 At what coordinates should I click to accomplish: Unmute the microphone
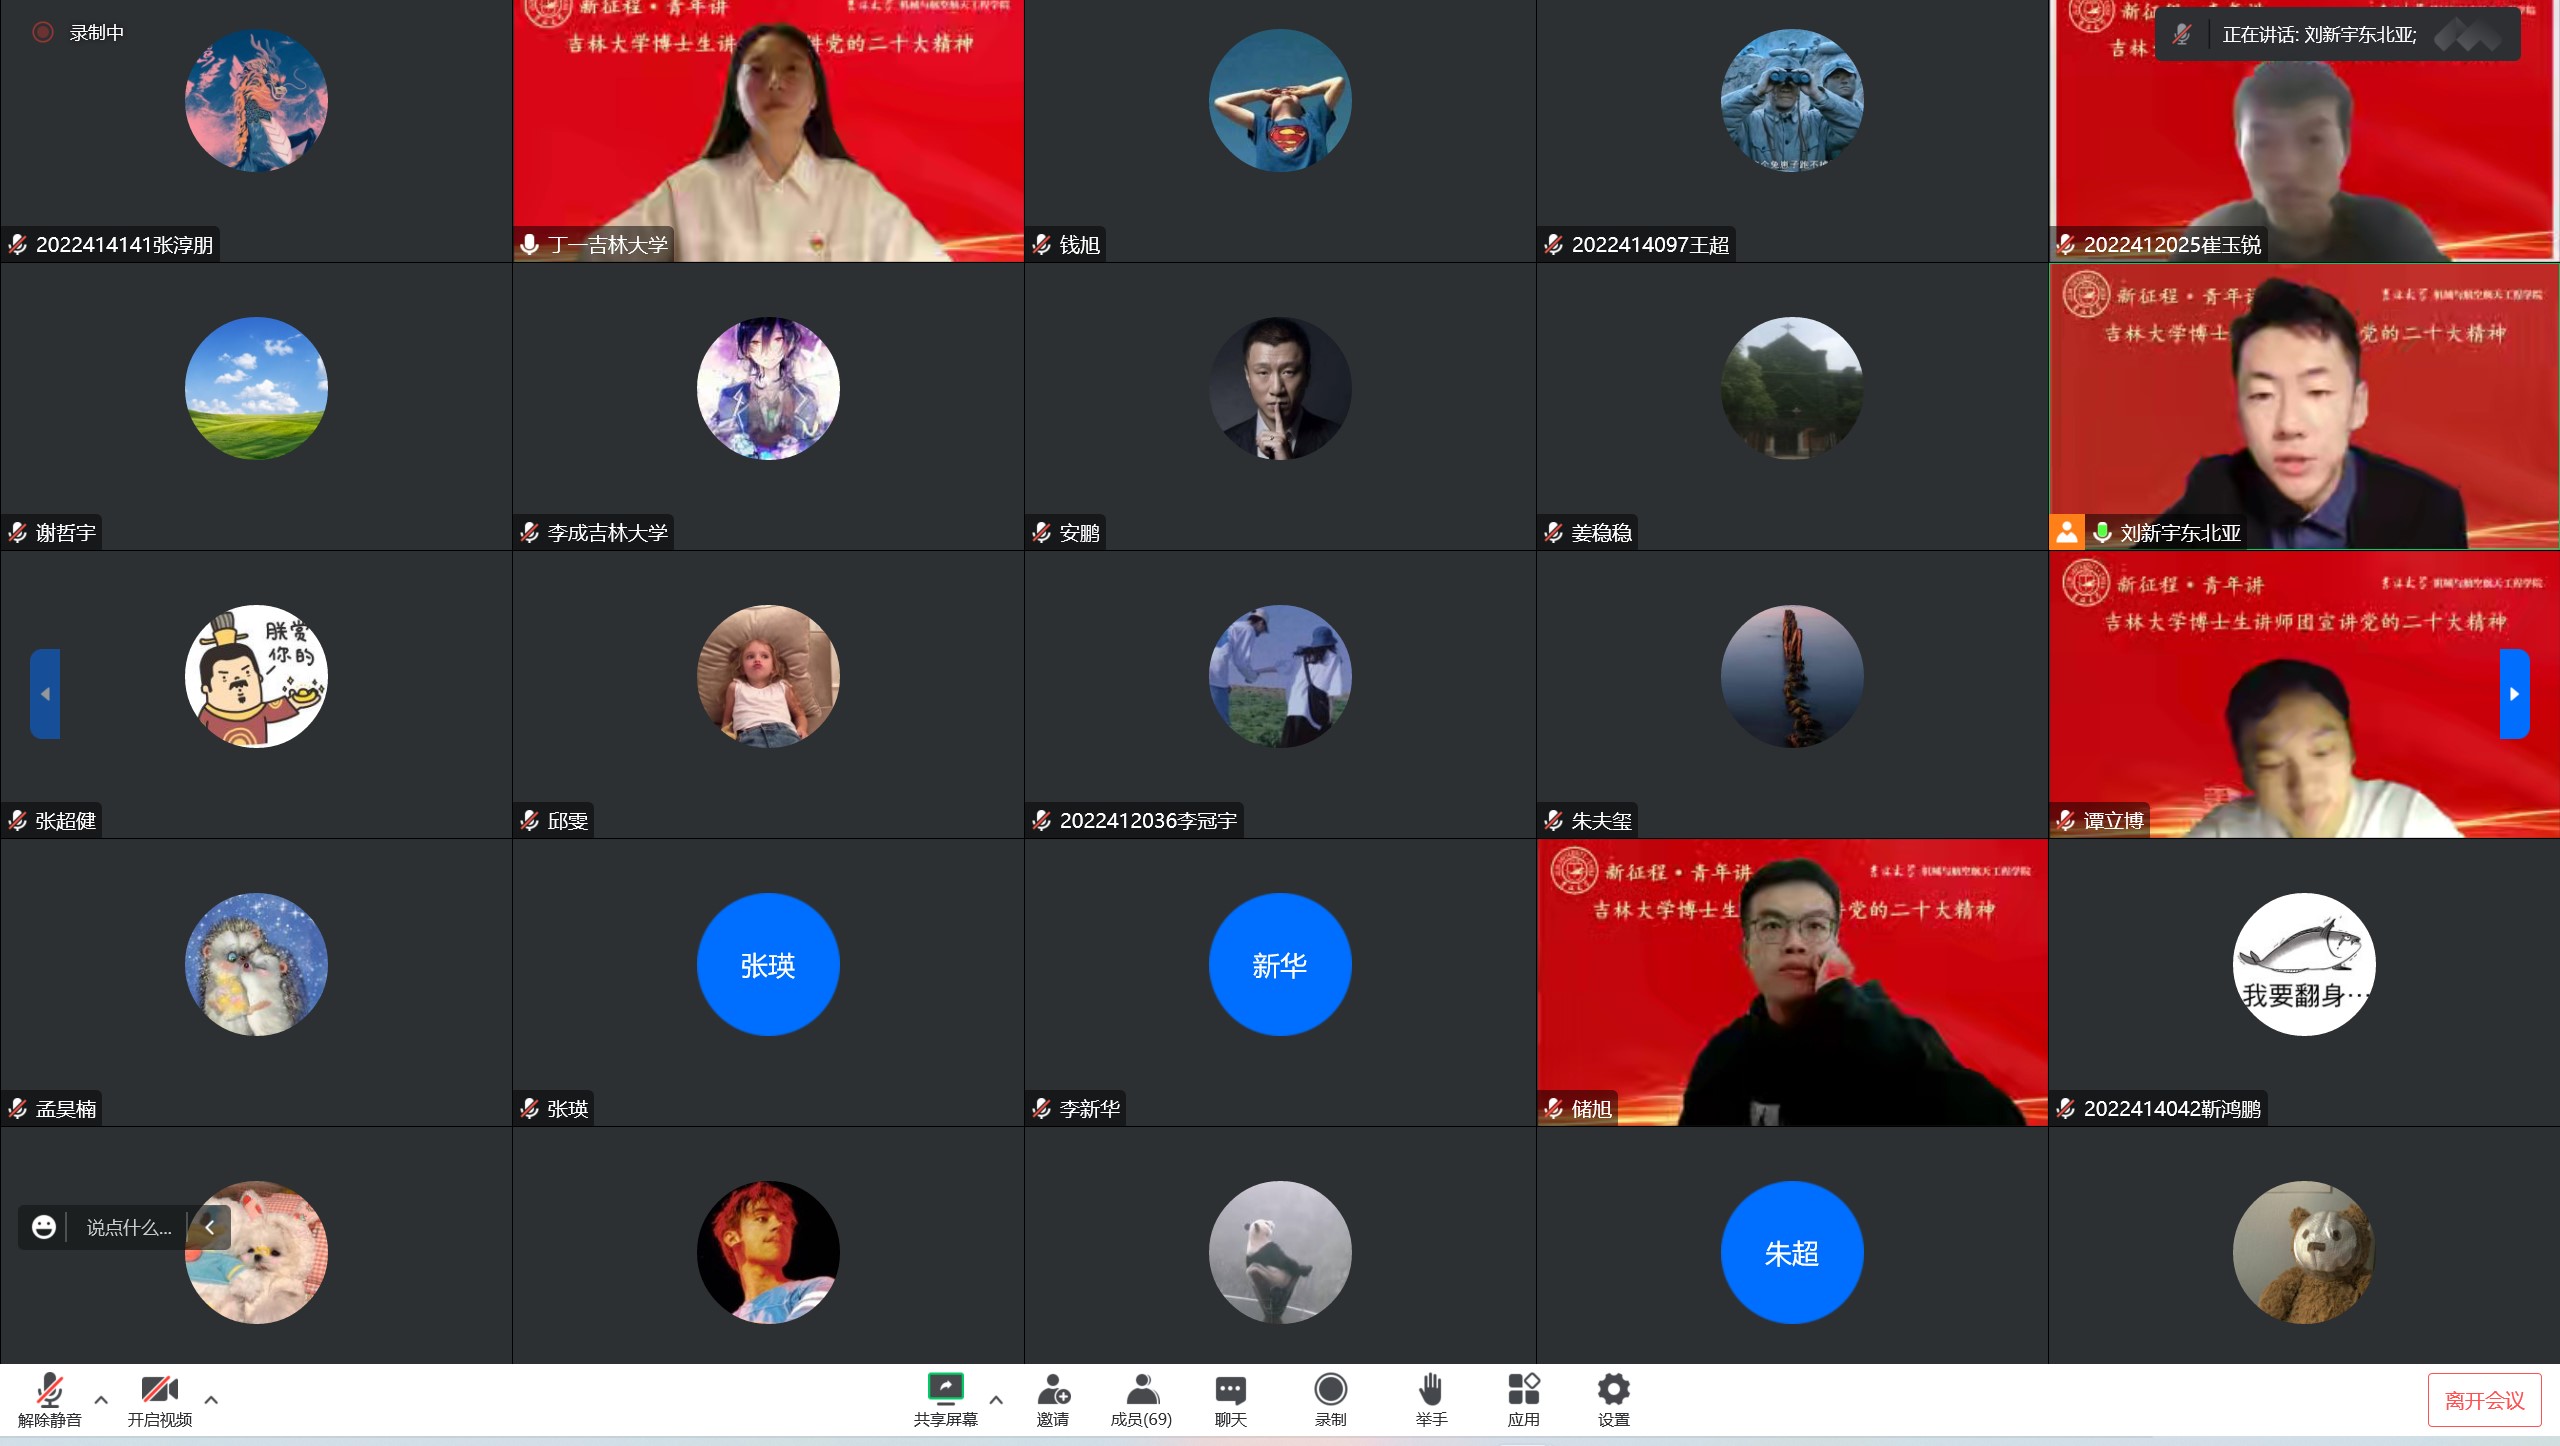[x=49, y=1389]
